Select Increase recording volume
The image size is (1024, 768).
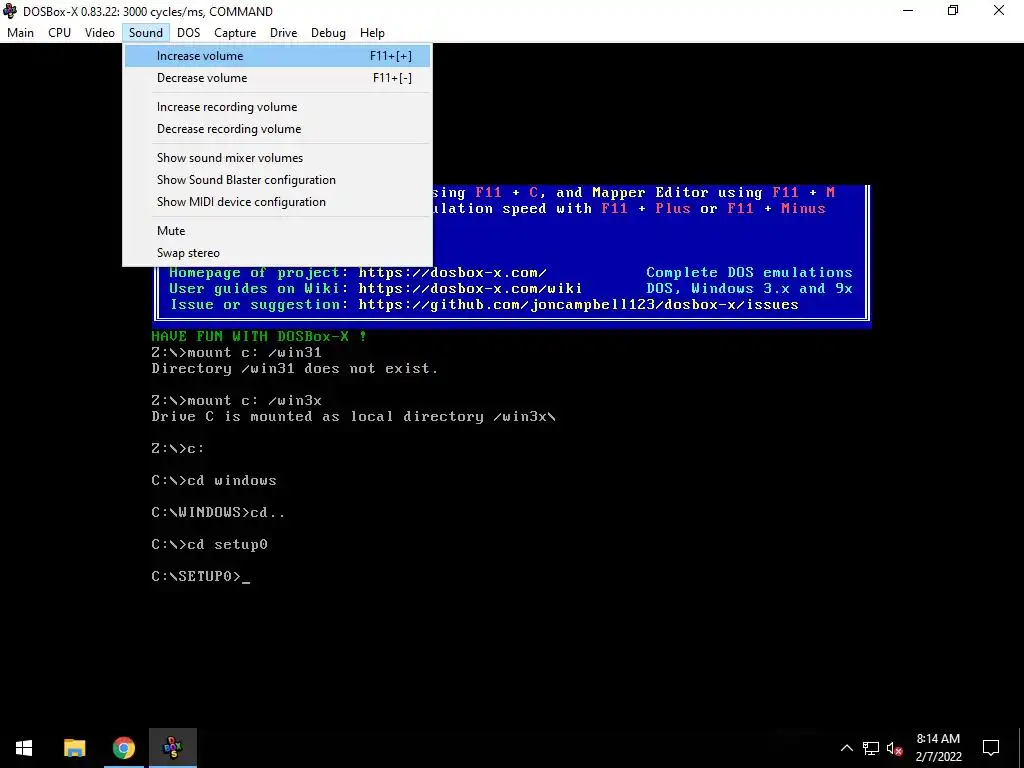coord(278,106)
